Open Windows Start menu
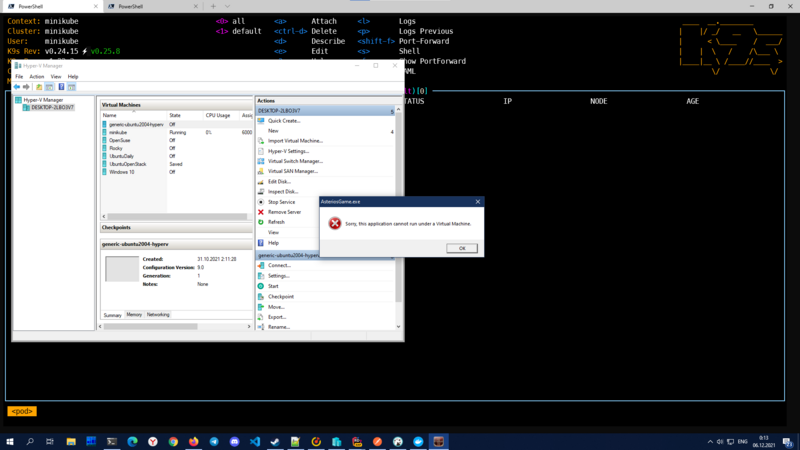The width and height of the screenshot is (800, 450). coord(10,442)
